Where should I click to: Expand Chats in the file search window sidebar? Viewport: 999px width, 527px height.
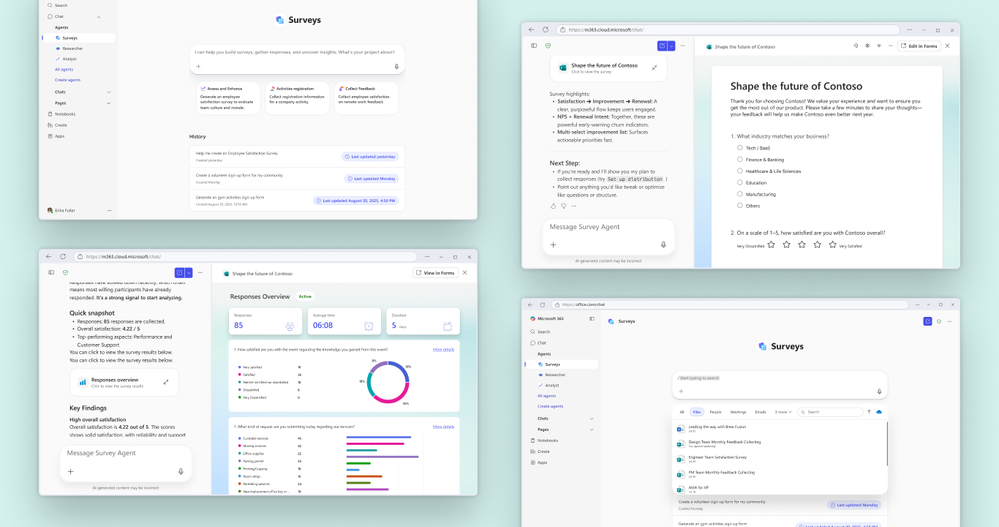pyautogui.click(x=591, y=419)
